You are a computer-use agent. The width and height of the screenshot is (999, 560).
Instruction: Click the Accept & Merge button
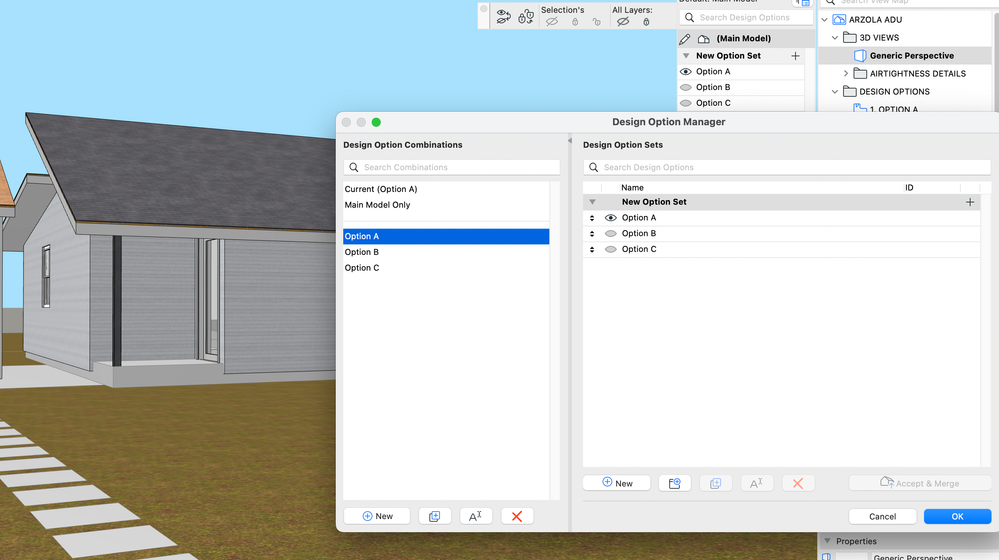coord(920,484)
